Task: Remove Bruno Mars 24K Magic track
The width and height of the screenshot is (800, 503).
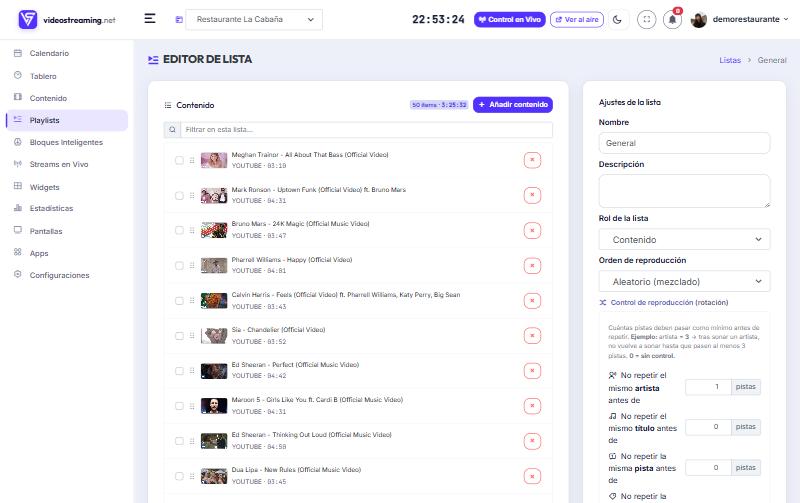Action: (x=532, y=230)
